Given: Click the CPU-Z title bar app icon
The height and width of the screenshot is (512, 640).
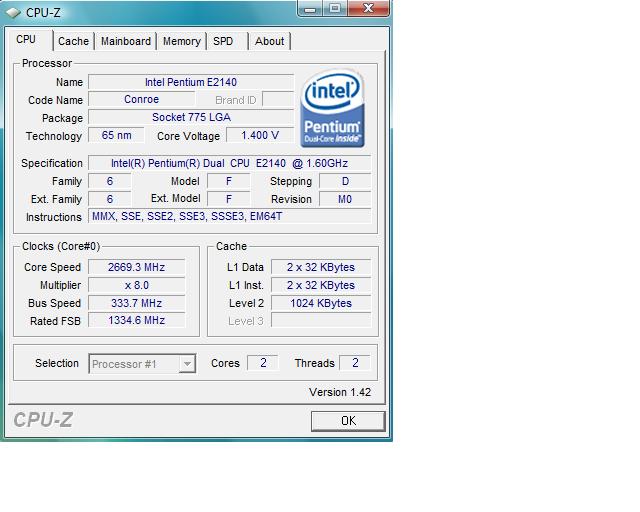Looking at the screenshot, I should pyautogui.click(x=13, y=13).
